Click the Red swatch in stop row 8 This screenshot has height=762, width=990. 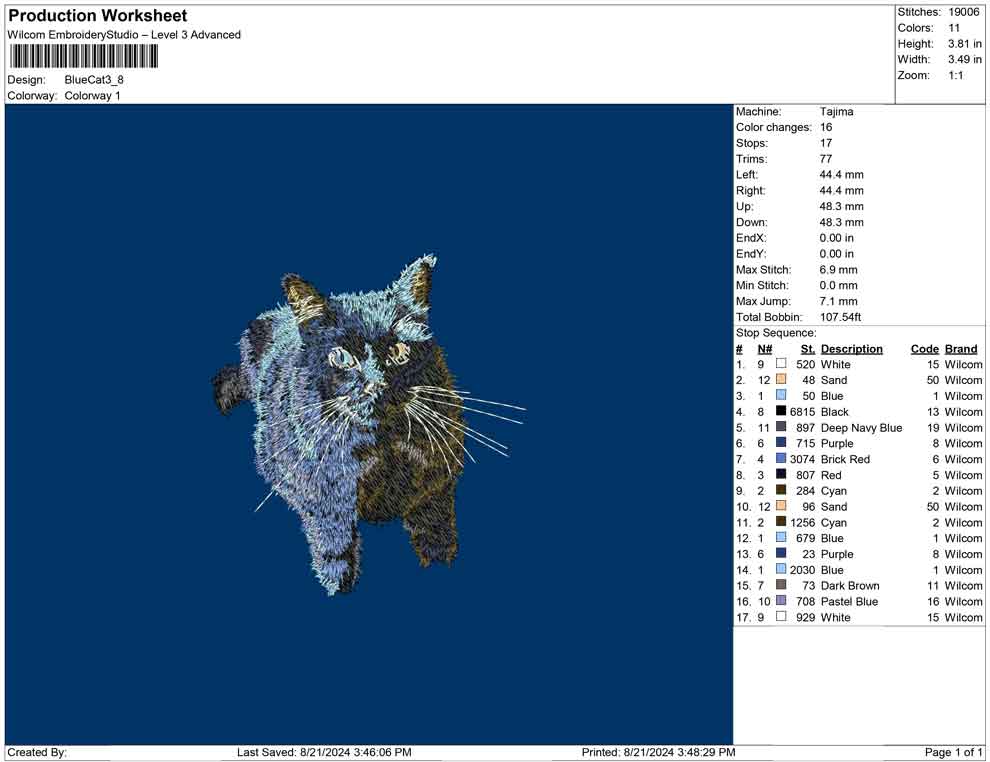(781, 475)
